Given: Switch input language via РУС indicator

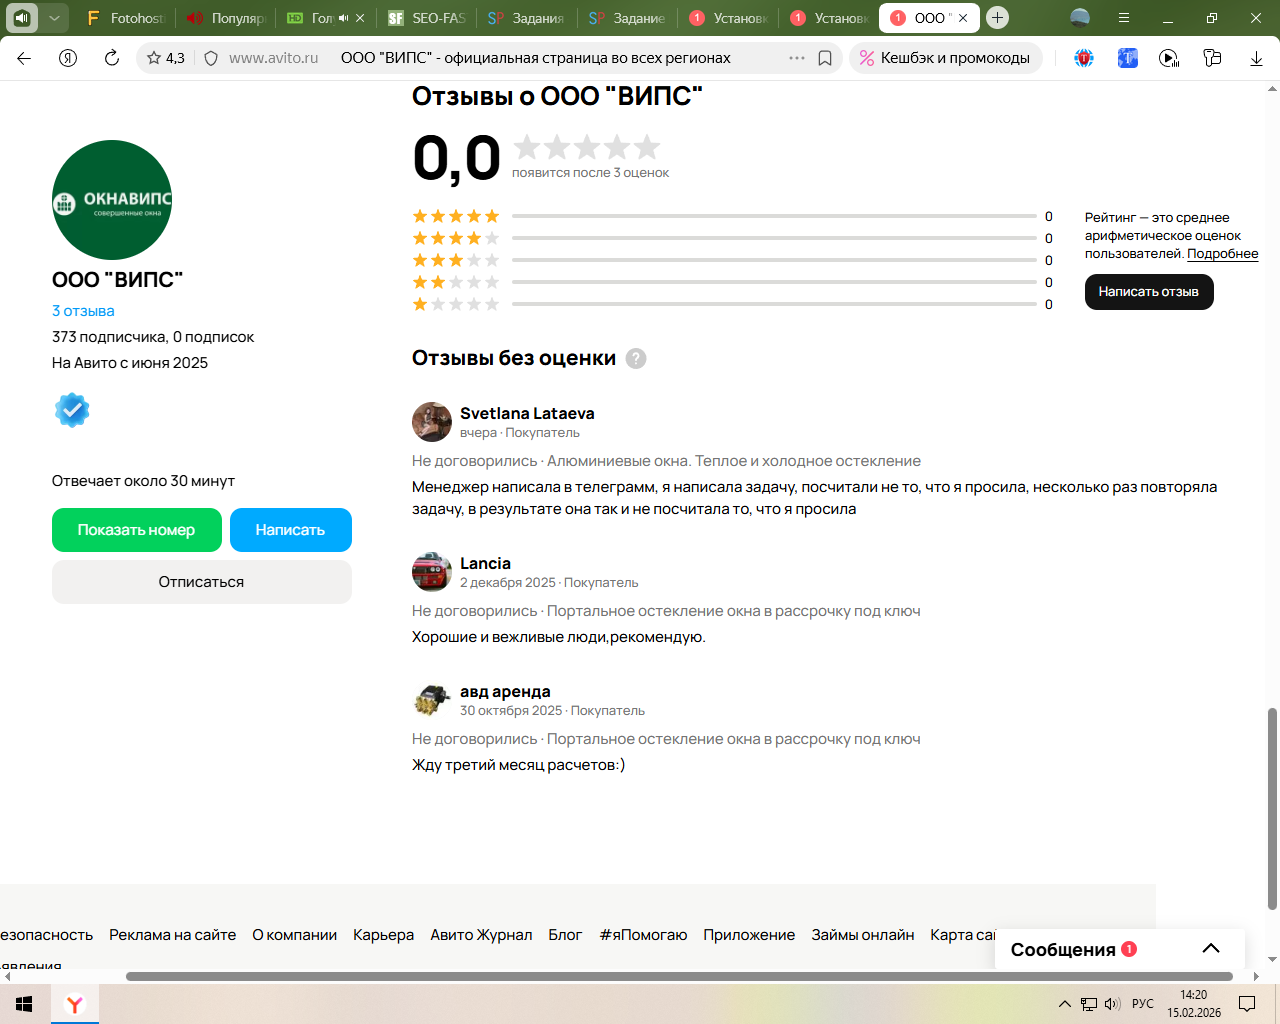Looking at the screenshot, I should click(1143, 1004).
